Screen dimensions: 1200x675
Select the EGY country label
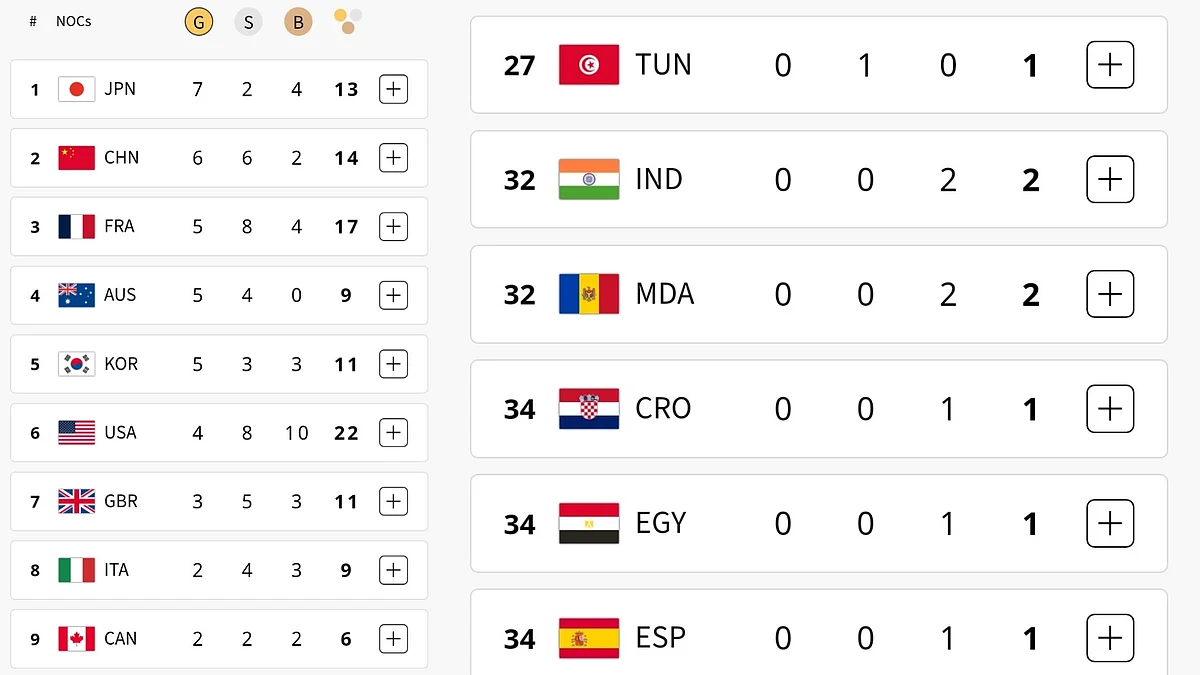pos(661,523)
